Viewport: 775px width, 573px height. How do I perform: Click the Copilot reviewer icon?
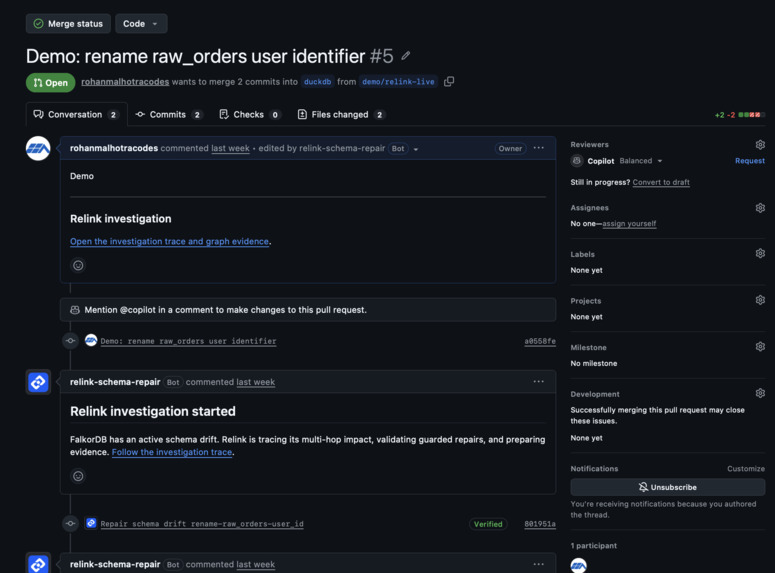(x=577, y=161)
